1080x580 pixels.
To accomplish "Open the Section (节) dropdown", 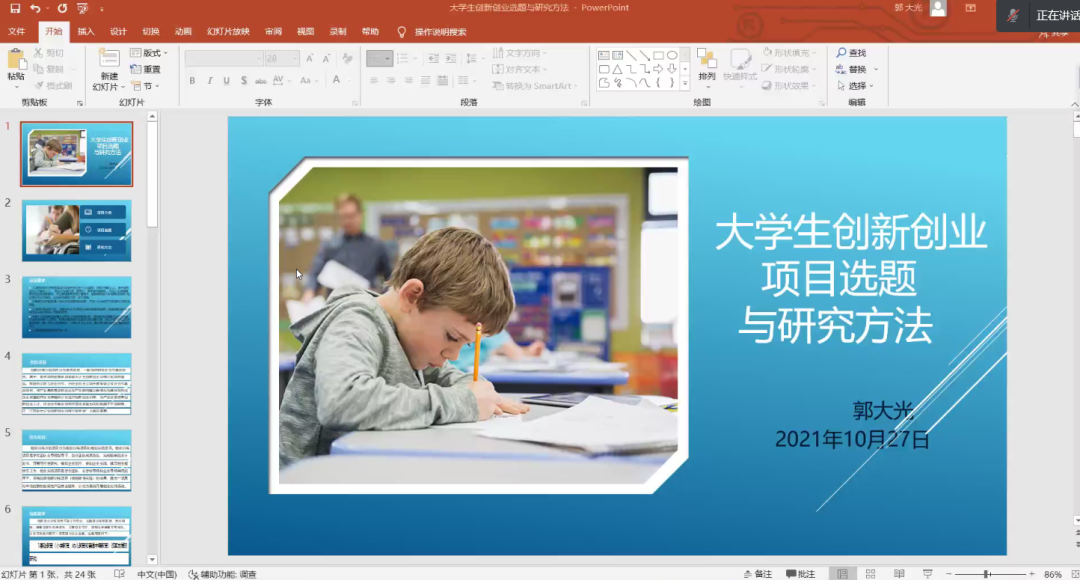I will tap(145, 86).
